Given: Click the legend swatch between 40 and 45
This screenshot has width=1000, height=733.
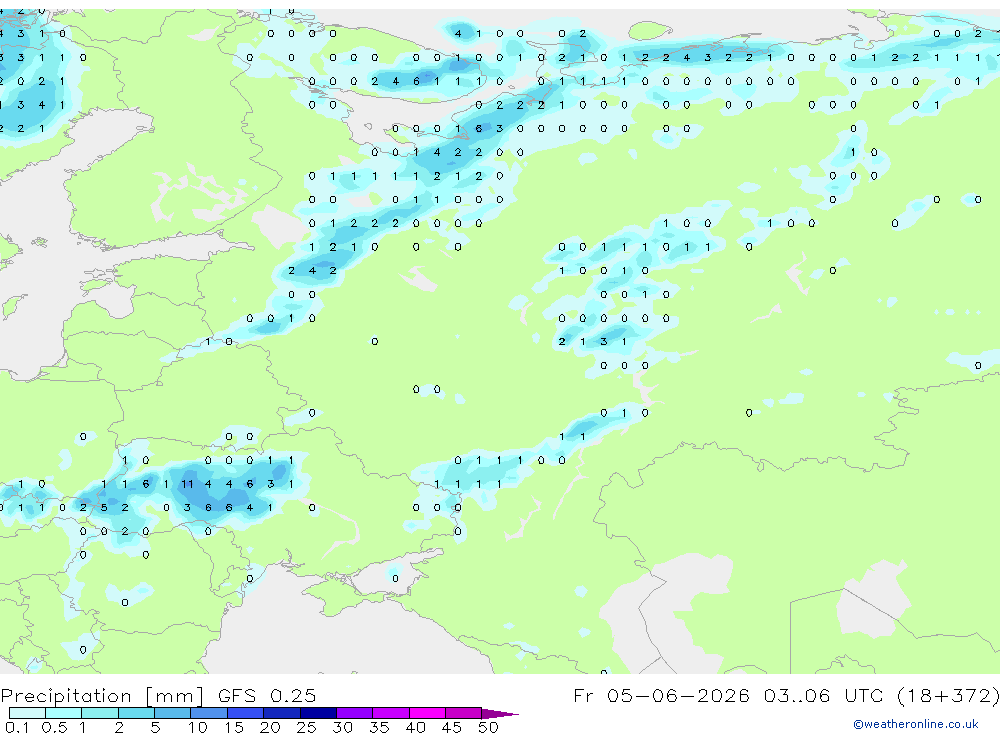Looking at the screenshot, I should pyautogui.click(x=427, y=713).
